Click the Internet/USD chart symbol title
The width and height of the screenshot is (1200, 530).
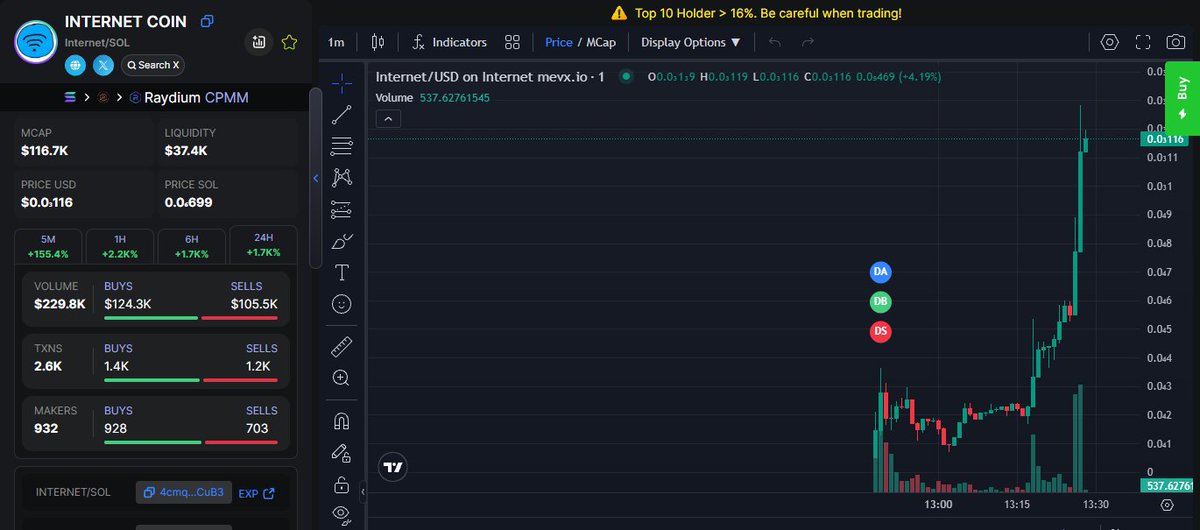click(x=490, y=77)
